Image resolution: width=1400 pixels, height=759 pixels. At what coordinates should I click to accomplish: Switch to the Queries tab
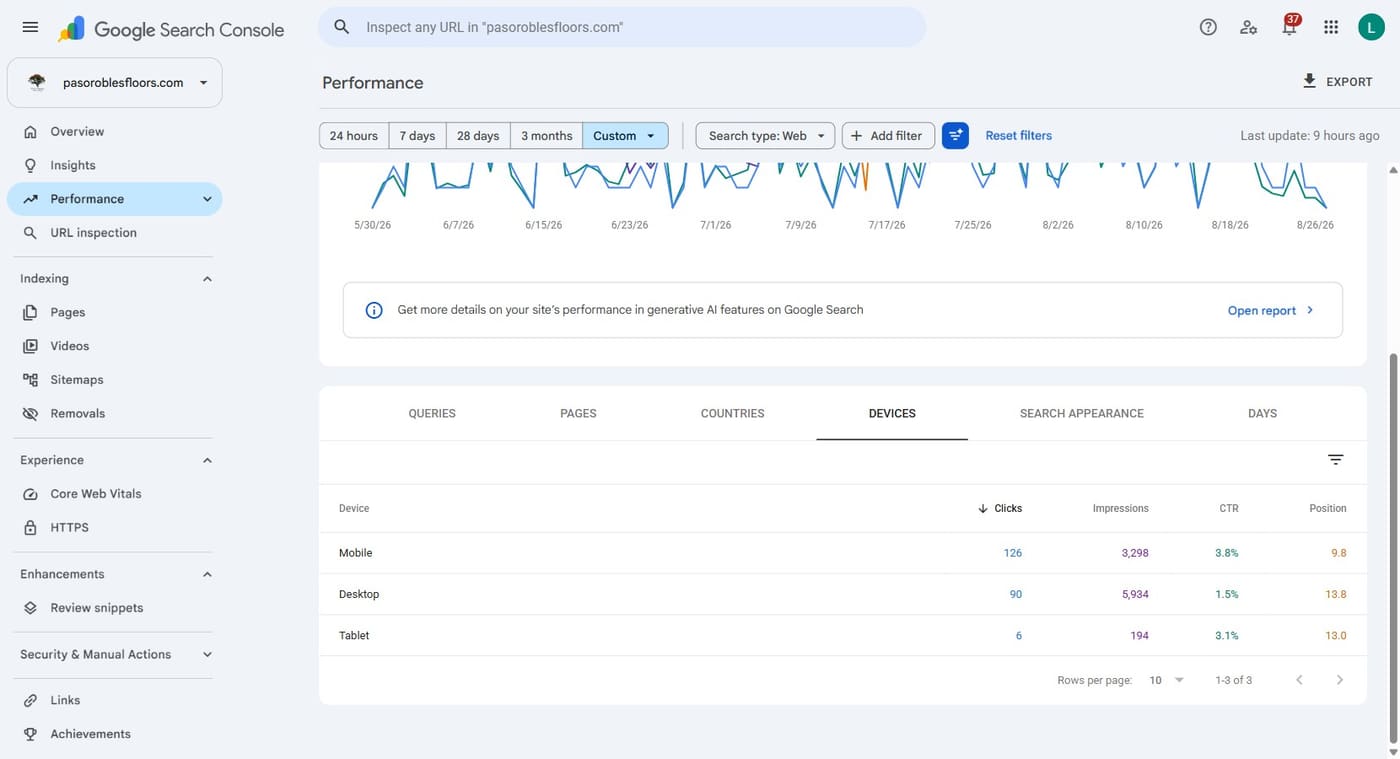coord(432,413)
